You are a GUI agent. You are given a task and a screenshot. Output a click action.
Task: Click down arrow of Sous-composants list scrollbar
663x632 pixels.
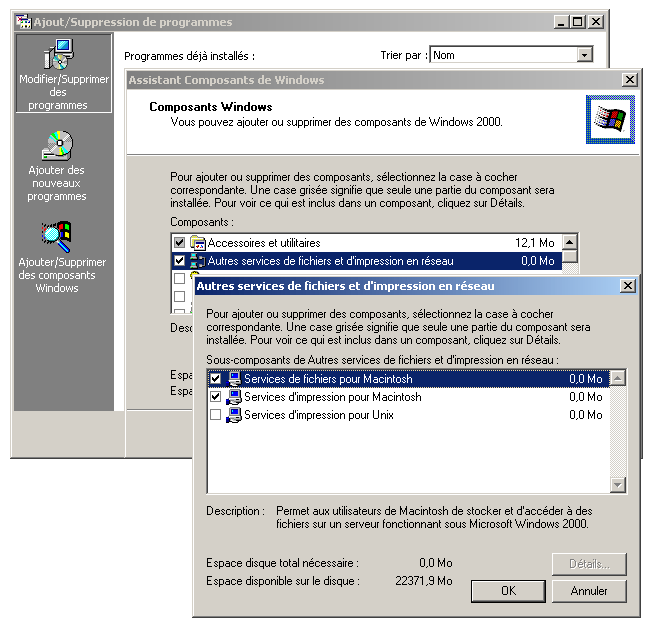(x=618, y=485)
